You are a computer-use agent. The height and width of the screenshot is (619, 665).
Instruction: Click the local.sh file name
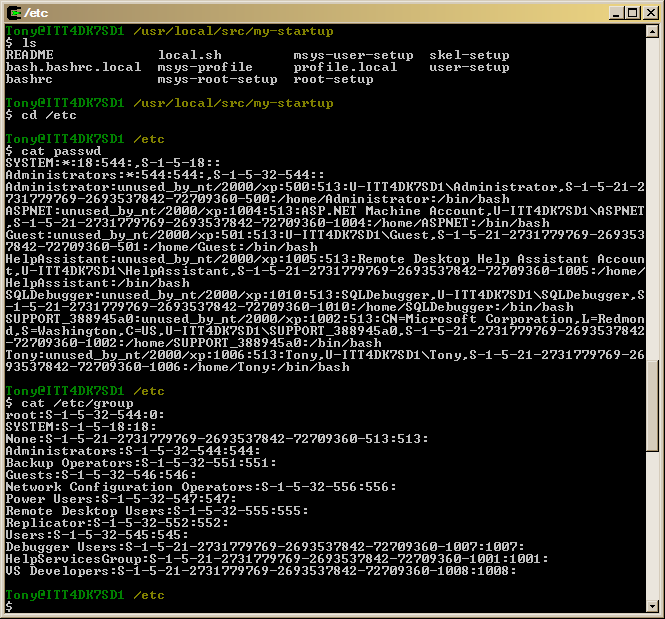pyautogui.click(x=190, y=55)
